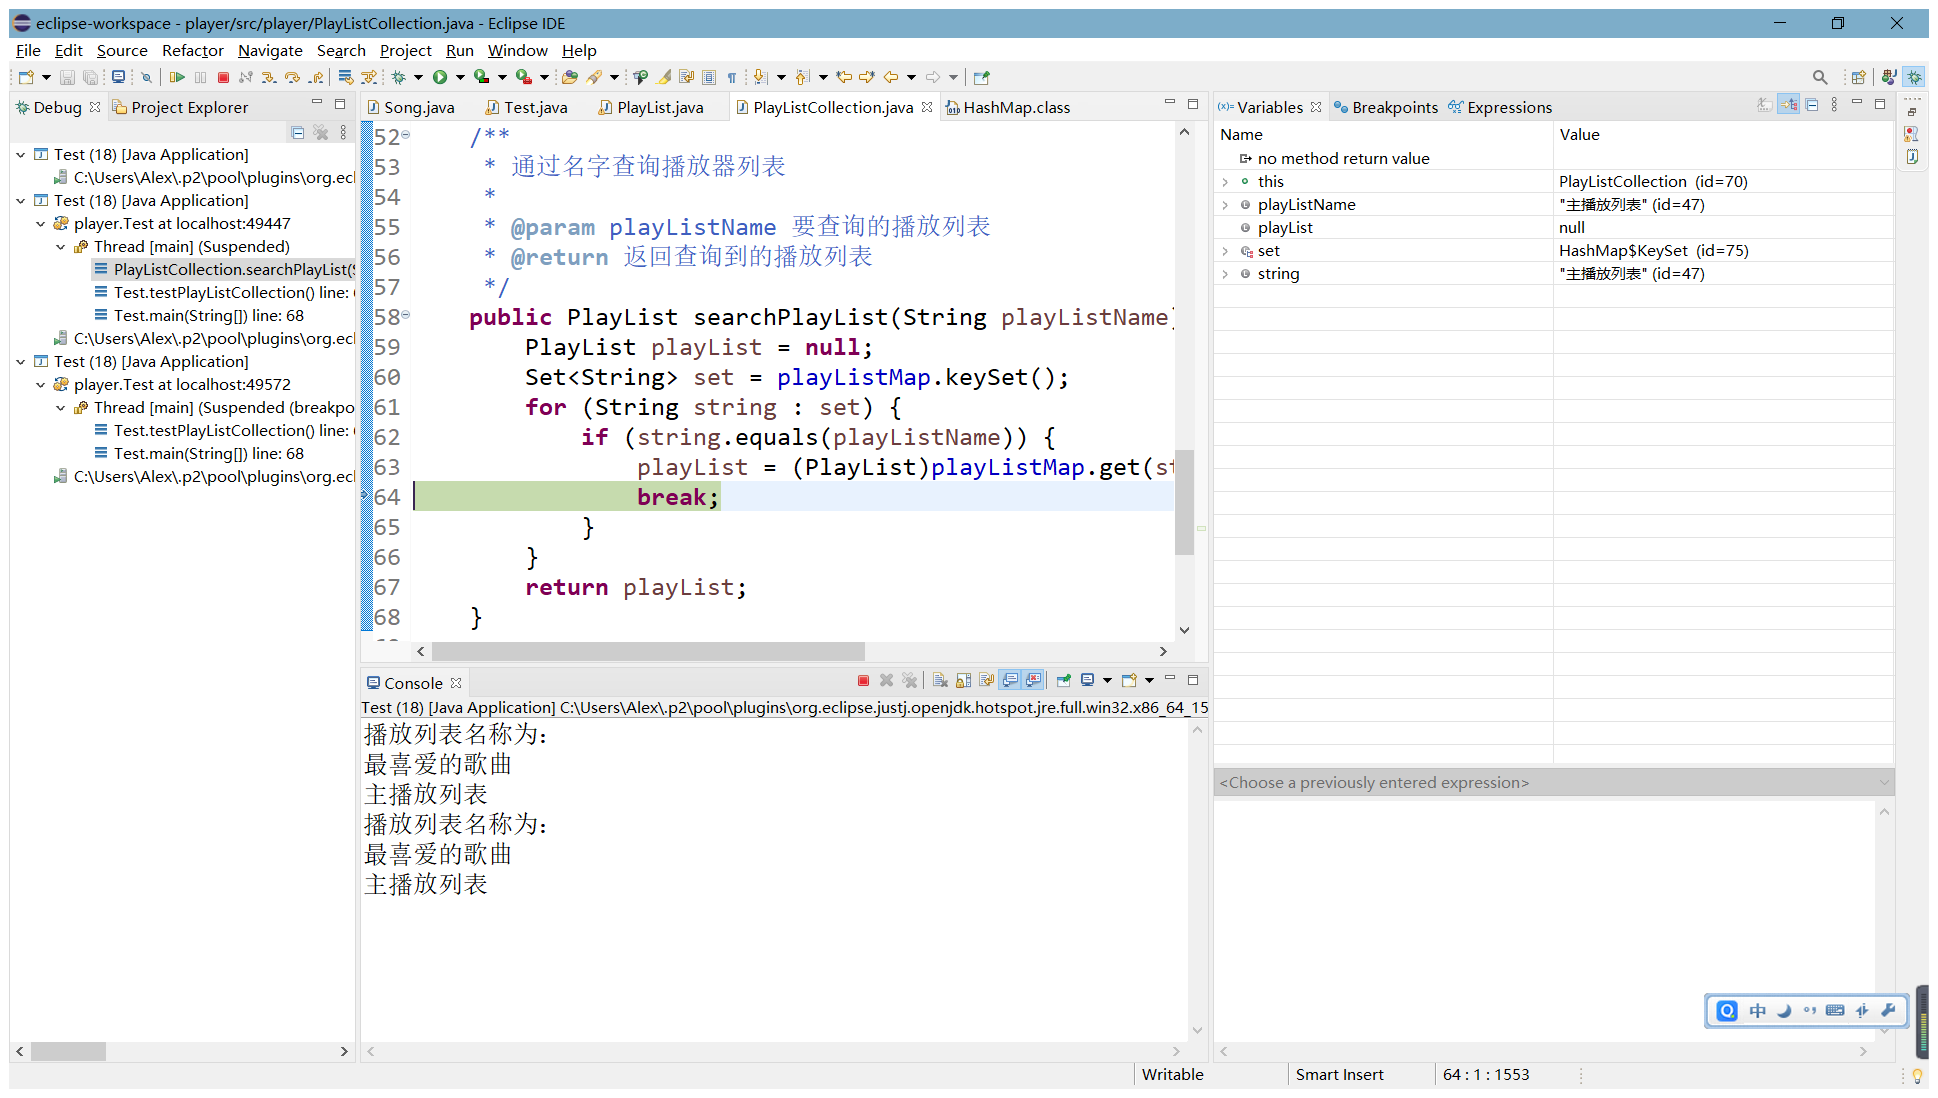Click the Variables detail pane text area
Image resolution: width=1938 pixels, height=1098 pixels.
pyautogui.click(x=1544, y=920)
